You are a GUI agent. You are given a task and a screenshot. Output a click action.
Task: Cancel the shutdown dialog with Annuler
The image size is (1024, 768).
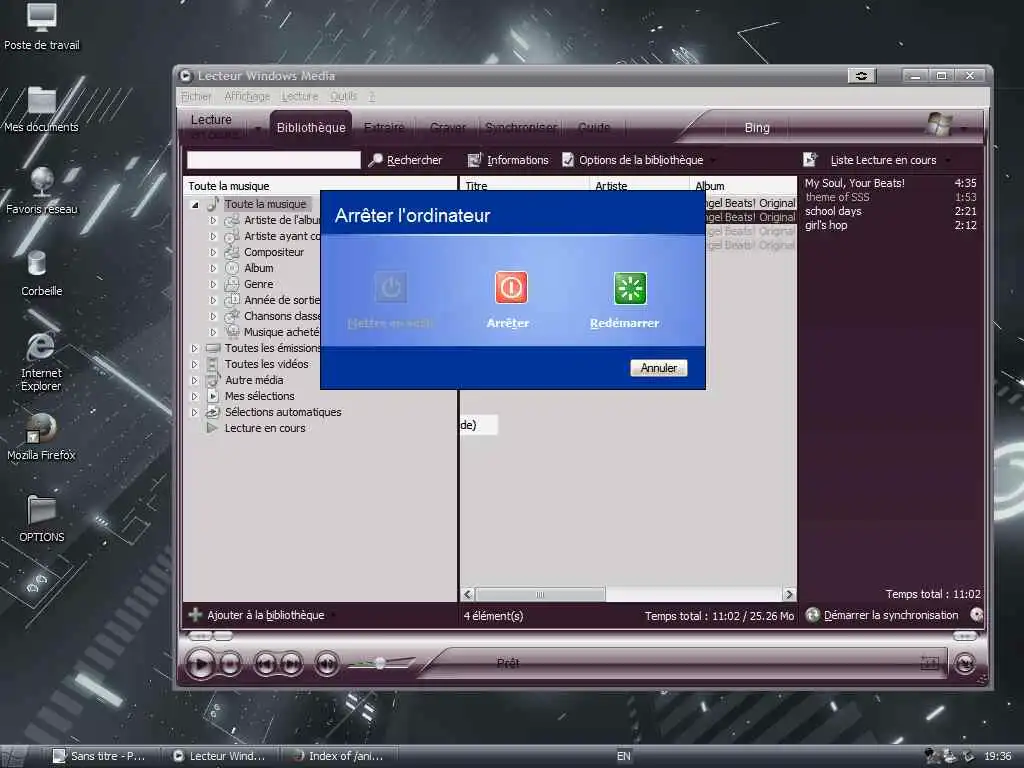tap(658, 368)
